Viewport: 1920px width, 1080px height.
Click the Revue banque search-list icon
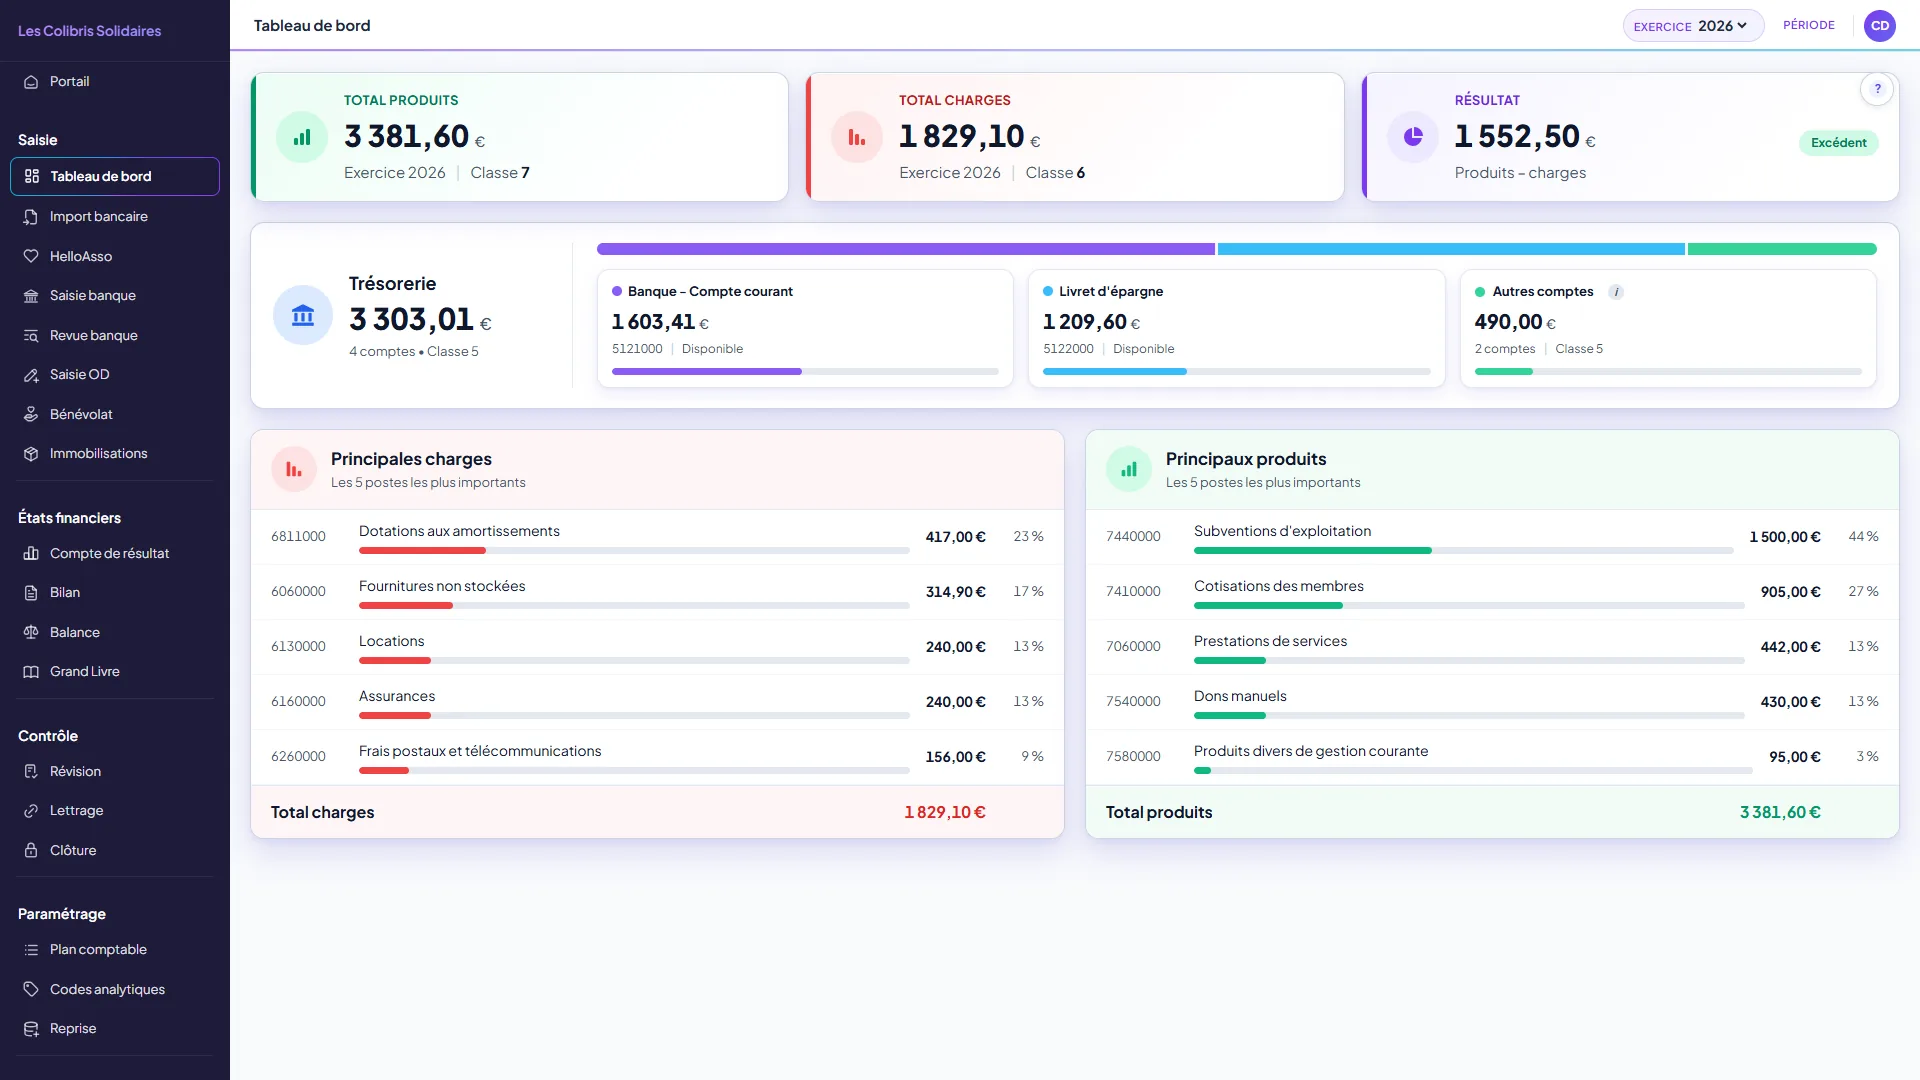click(x=31, y=336)
